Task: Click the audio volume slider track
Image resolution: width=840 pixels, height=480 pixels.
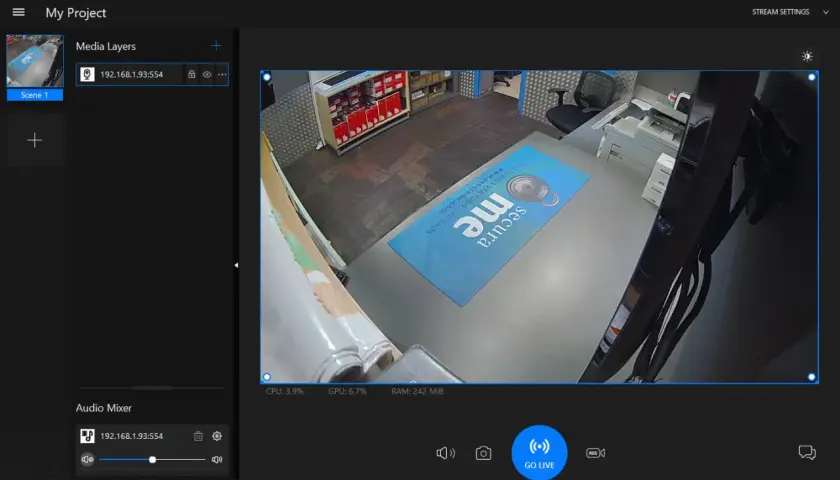Action: point(152,459)
